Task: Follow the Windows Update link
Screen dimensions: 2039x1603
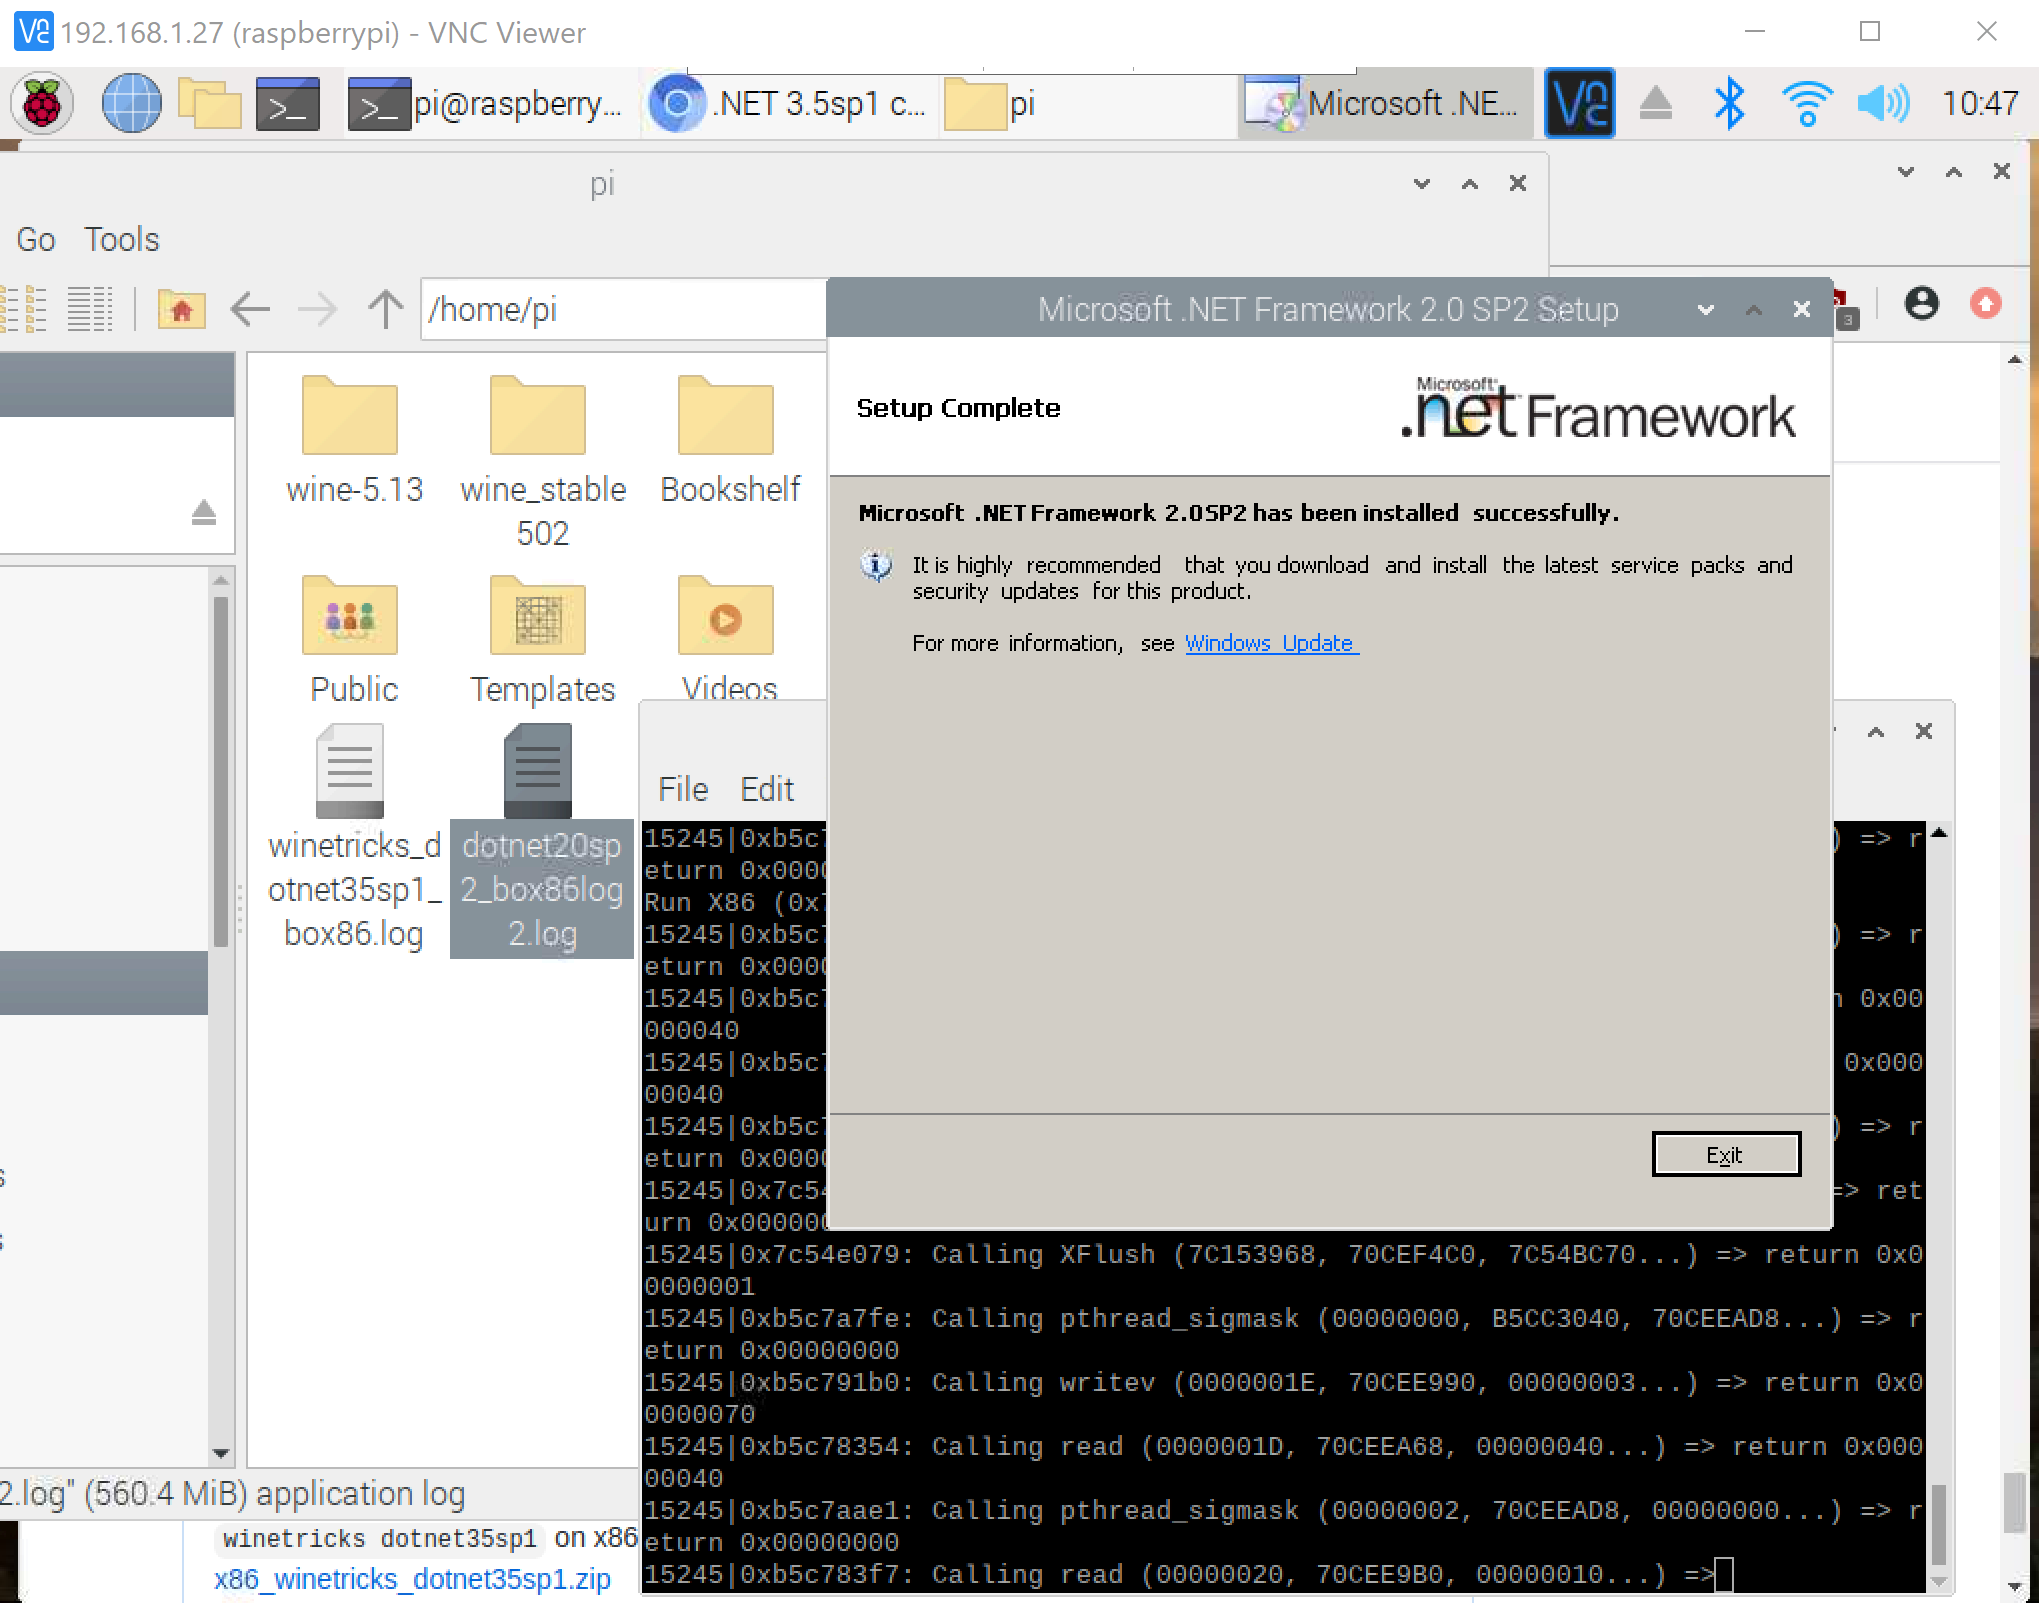Action: (1270, 643)
